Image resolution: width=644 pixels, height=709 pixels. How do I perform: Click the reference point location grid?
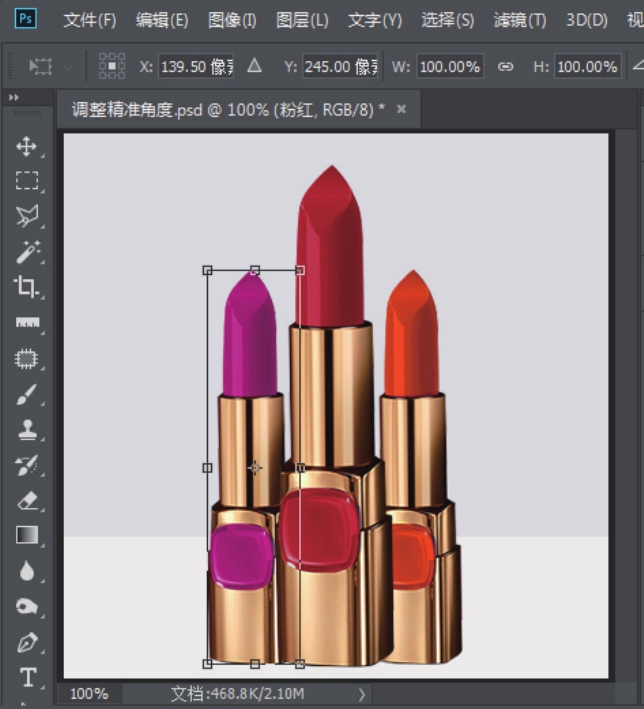[112, 66]
